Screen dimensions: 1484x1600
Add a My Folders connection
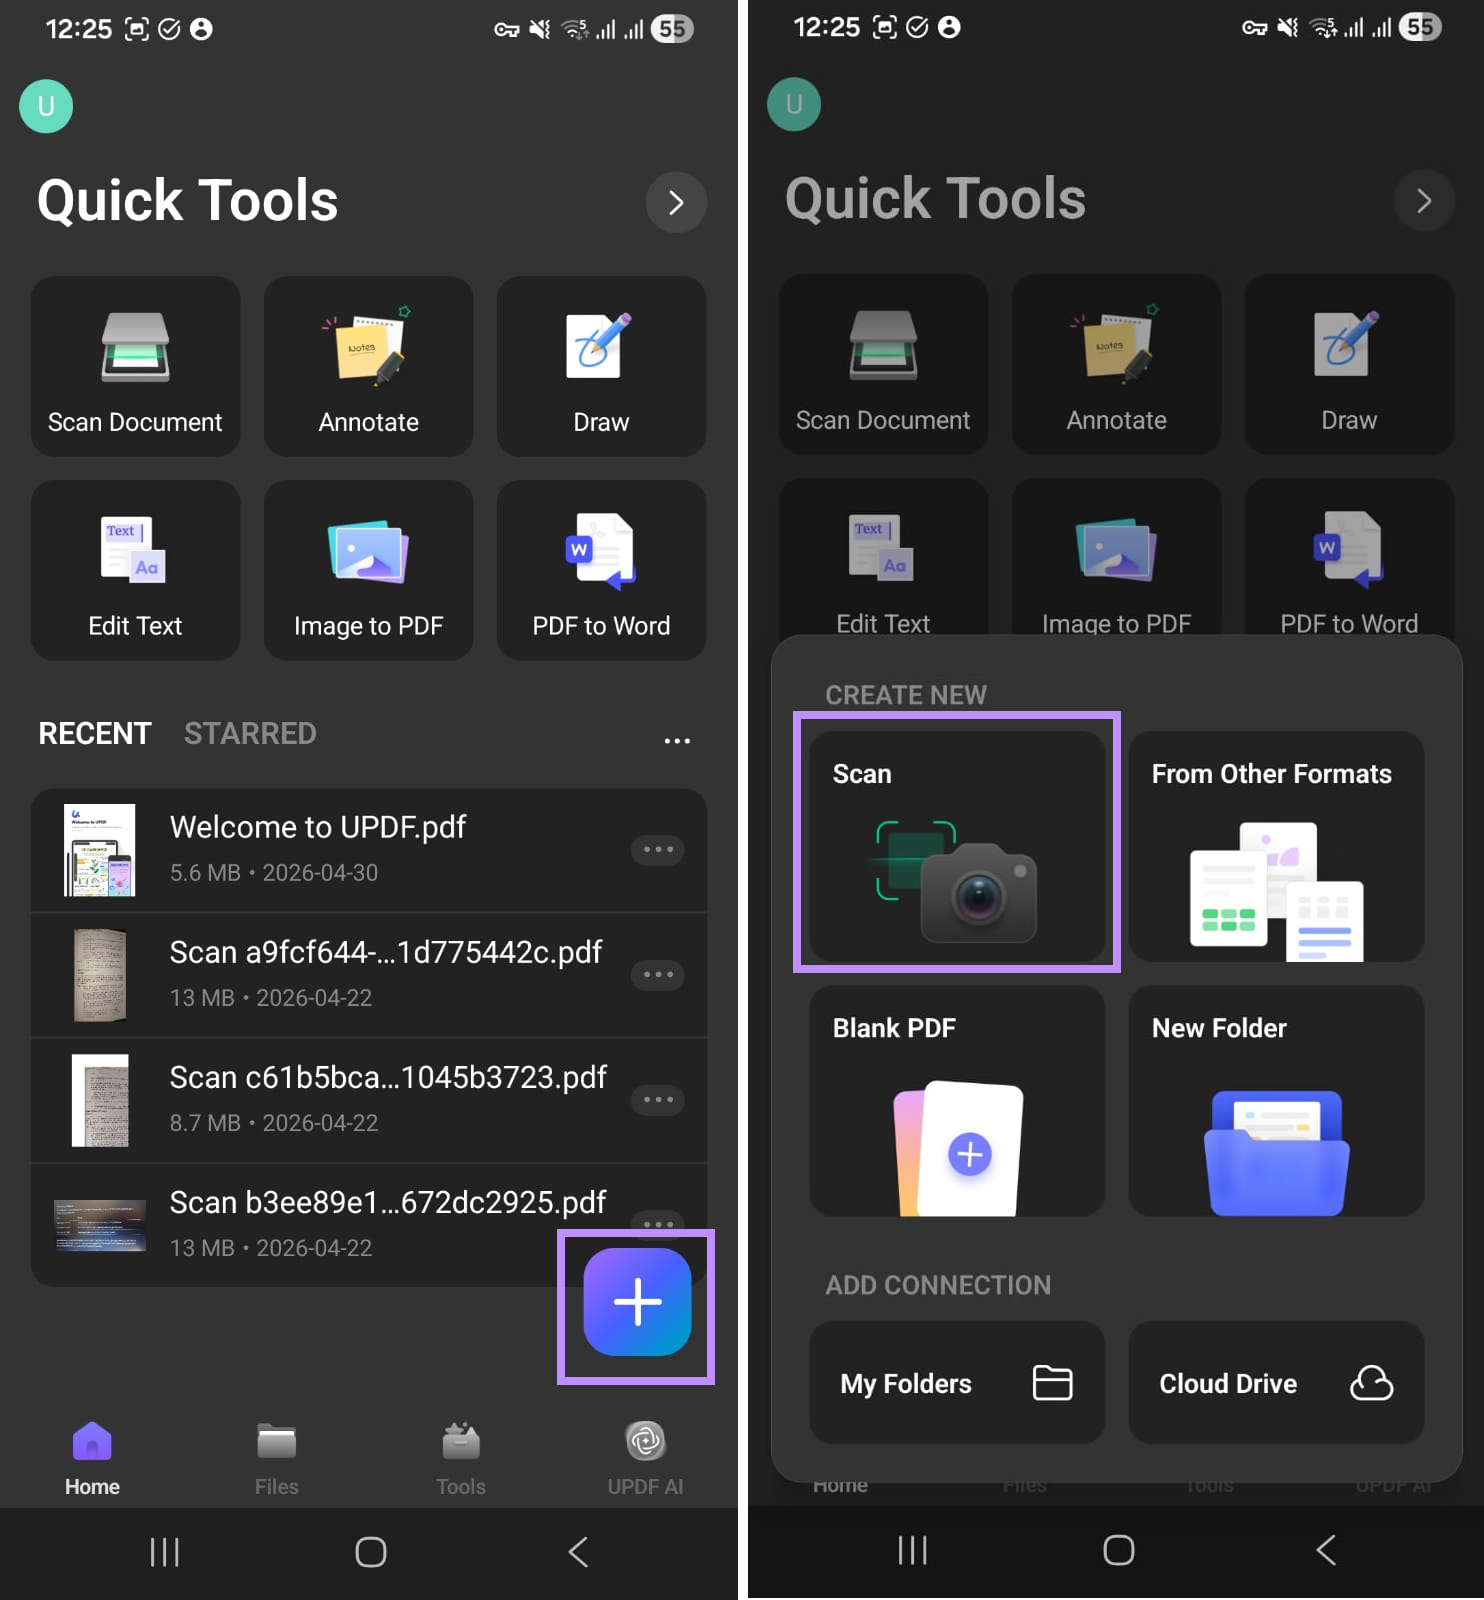[x=957, y=1383]
